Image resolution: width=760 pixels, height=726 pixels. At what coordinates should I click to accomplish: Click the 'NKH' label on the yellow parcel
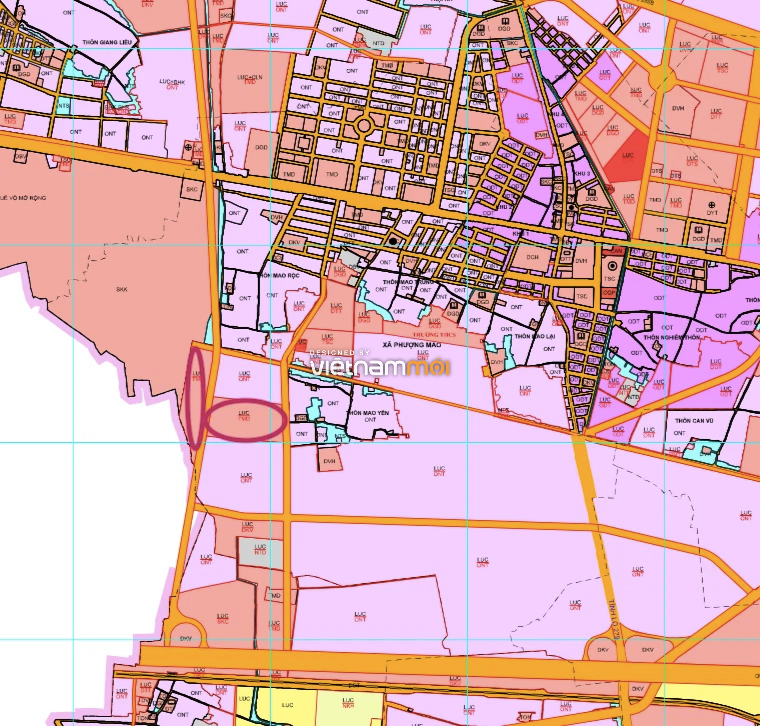pos(348,706)
